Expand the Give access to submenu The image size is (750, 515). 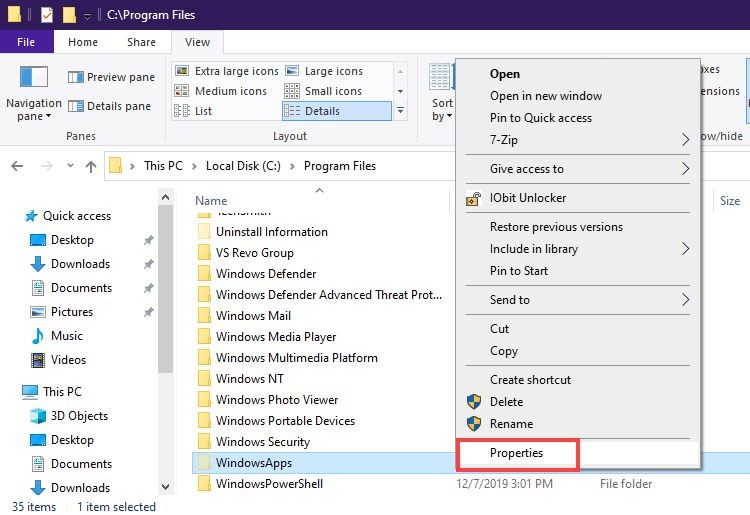578,169
